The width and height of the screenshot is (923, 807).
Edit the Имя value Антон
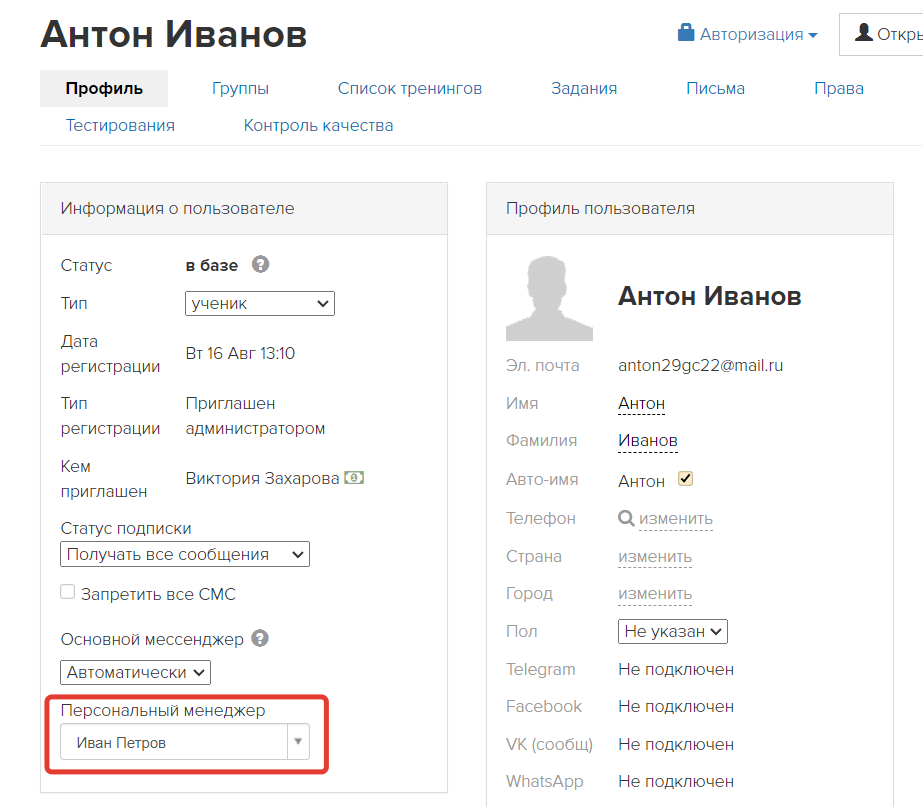pos(642,404)
